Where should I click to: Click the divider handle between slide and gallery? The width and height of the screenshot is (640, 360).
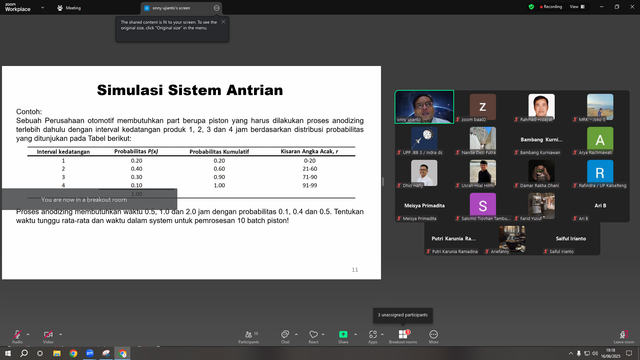pos(383,182)
